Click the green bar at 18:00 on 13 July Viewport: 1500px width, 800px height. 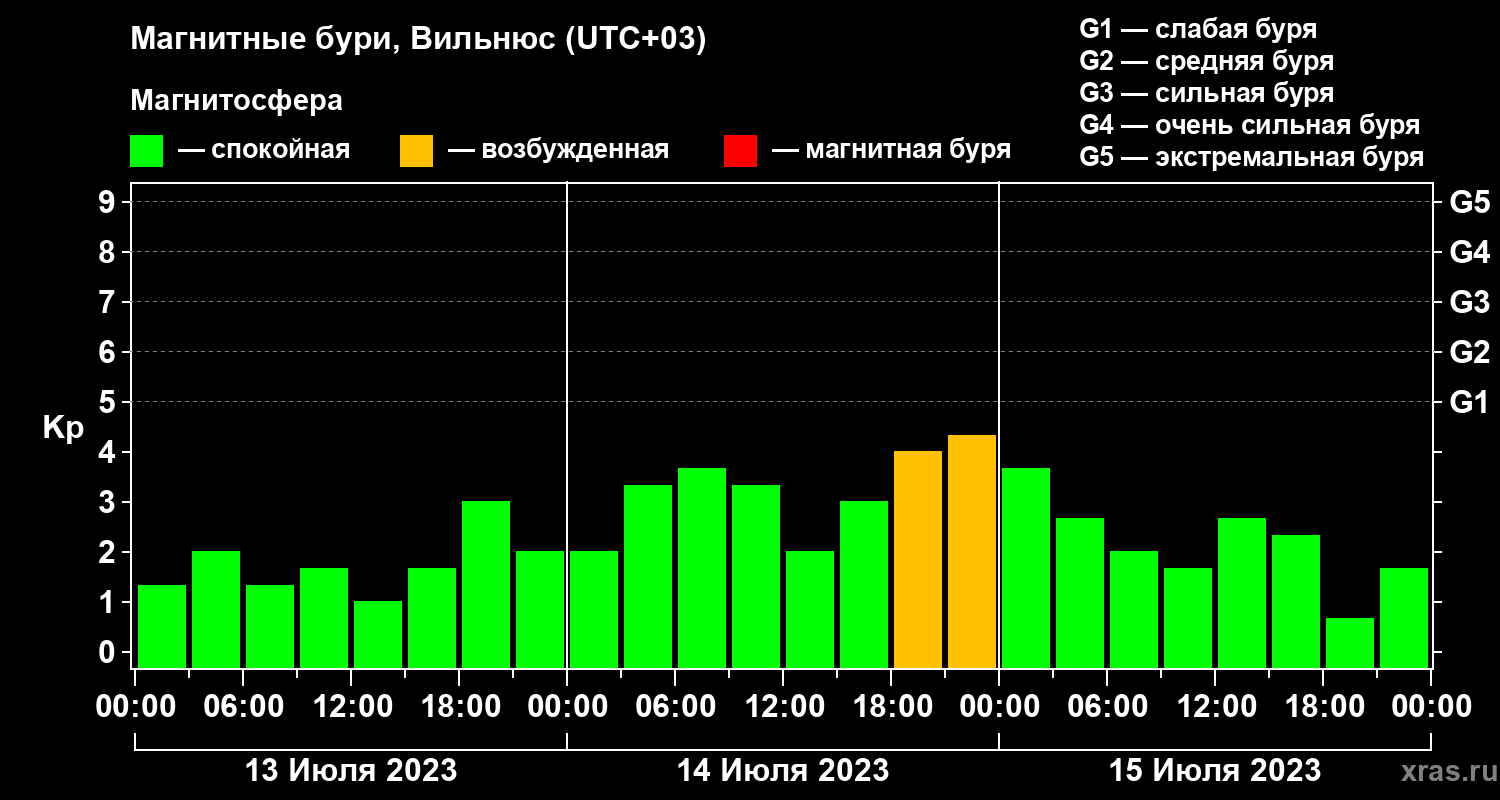(x=486, y=584)
